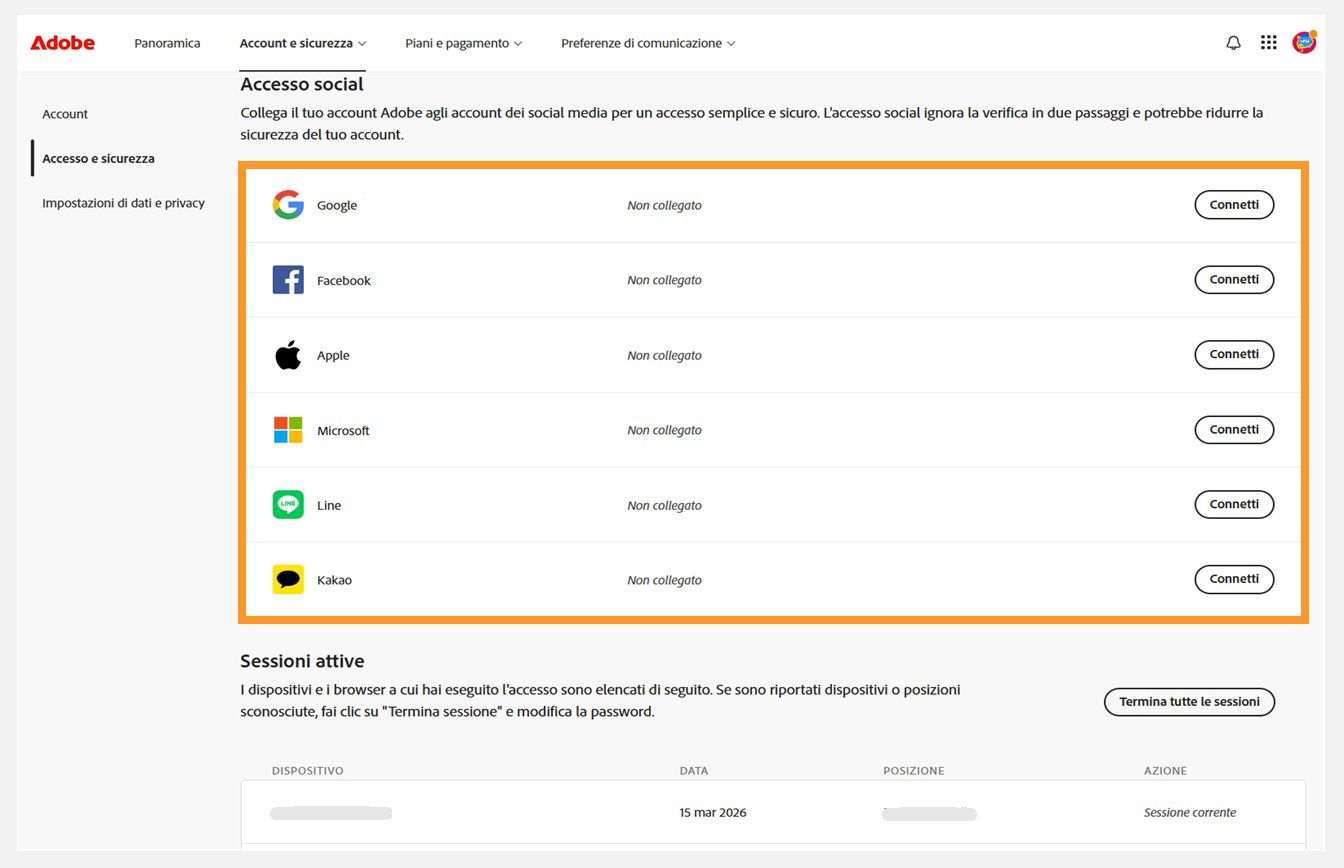Select Account in the sidebar

coord(64,113)
